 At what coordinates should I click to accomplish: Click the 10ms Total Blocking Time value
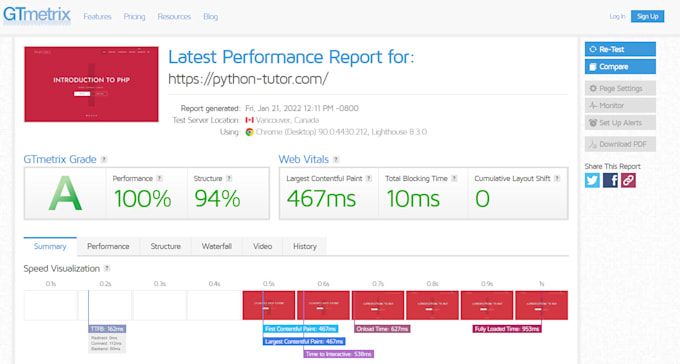[413, 199]
